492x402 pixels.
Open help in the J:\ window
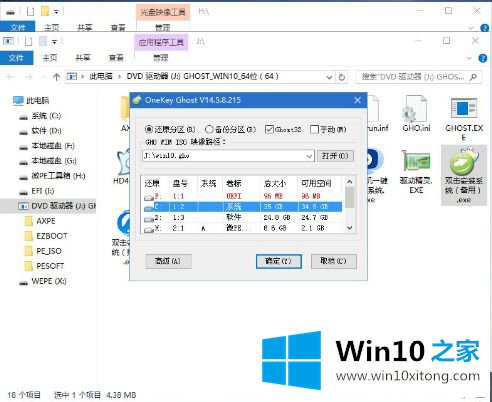pyautogui.click(x=482, y=58)
